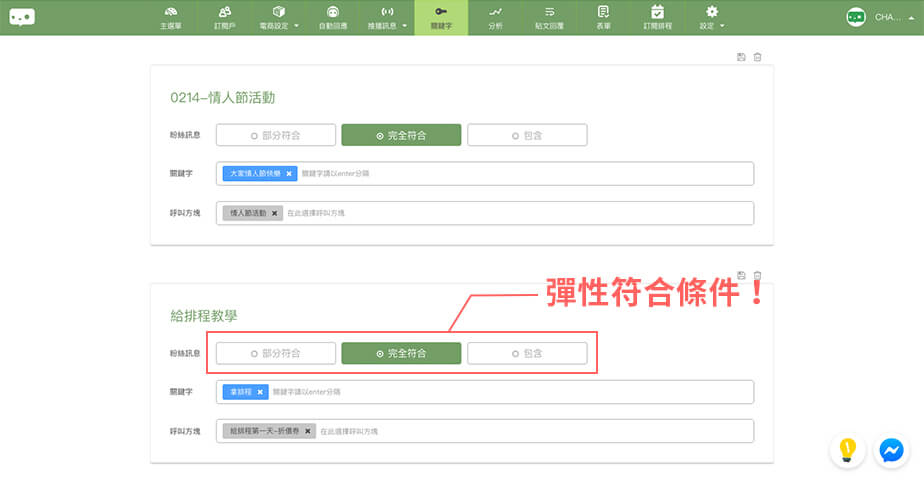This screenshot has width=924, height=482.
Task: Select 包含 option for 0214–情人節活動
Action: pos(527,135)
